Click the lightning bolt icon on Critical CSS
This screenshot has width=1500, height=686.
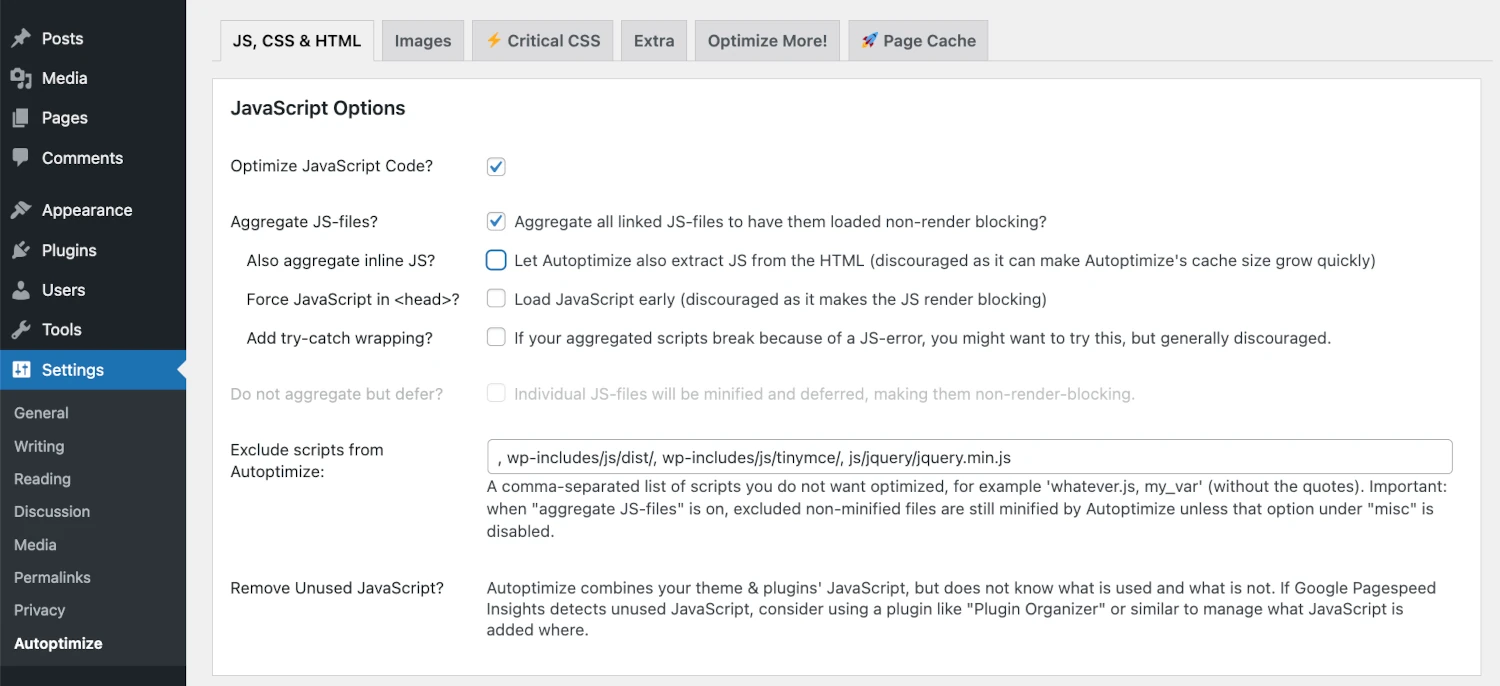(x=493, y=40)
